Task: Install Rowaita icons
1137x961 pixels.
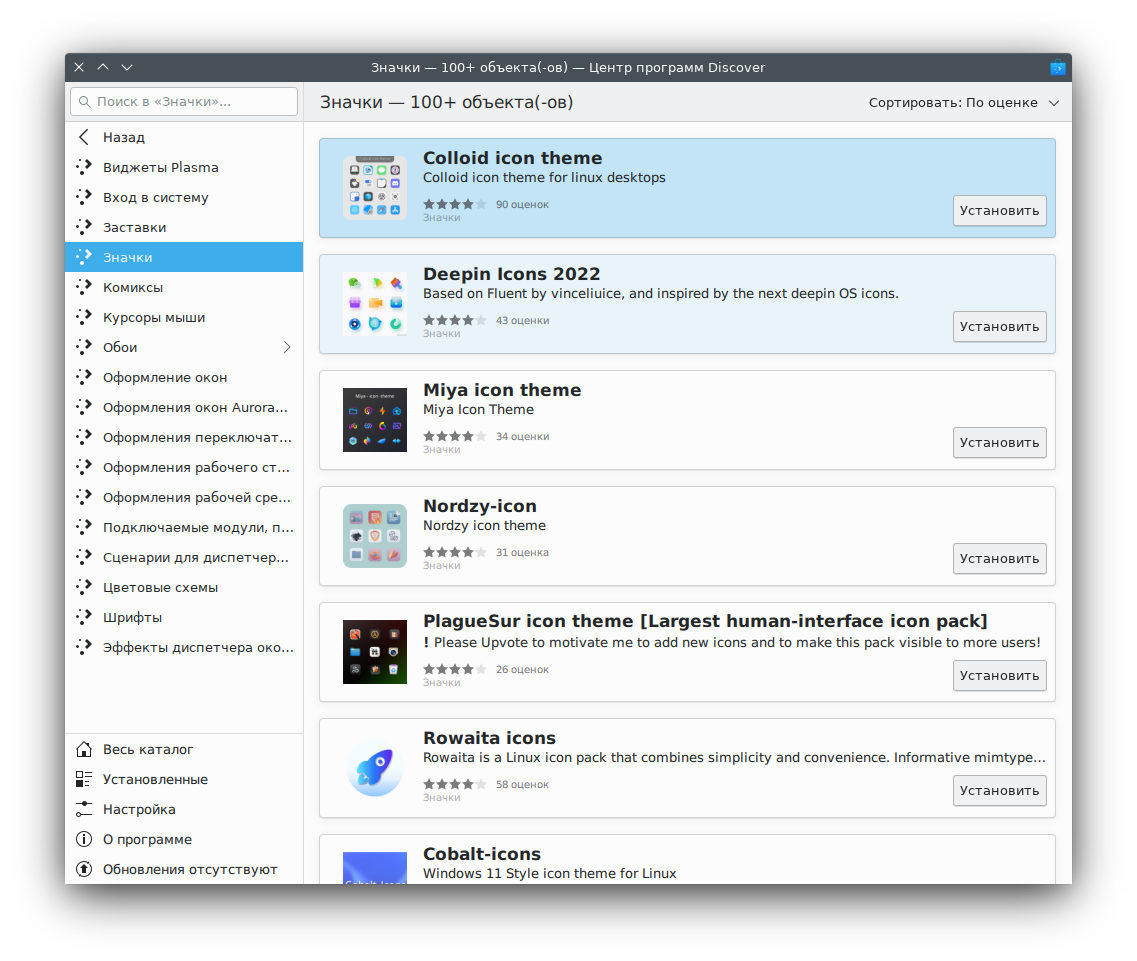Action: point(999,791)
